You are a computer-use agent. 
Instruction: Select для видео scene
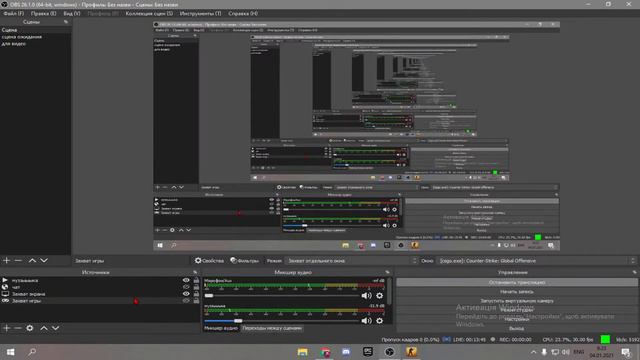(13, 43)
